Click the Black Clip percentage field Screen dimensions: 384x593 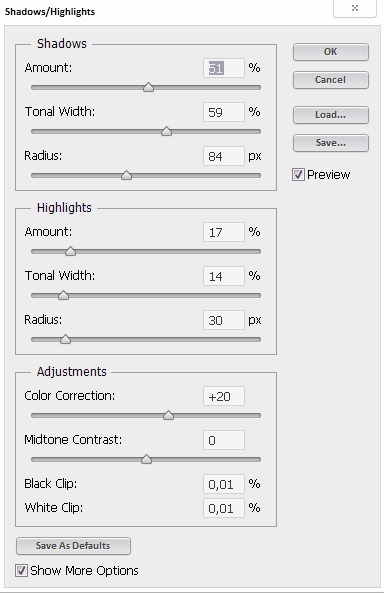[x=224, y=484]
